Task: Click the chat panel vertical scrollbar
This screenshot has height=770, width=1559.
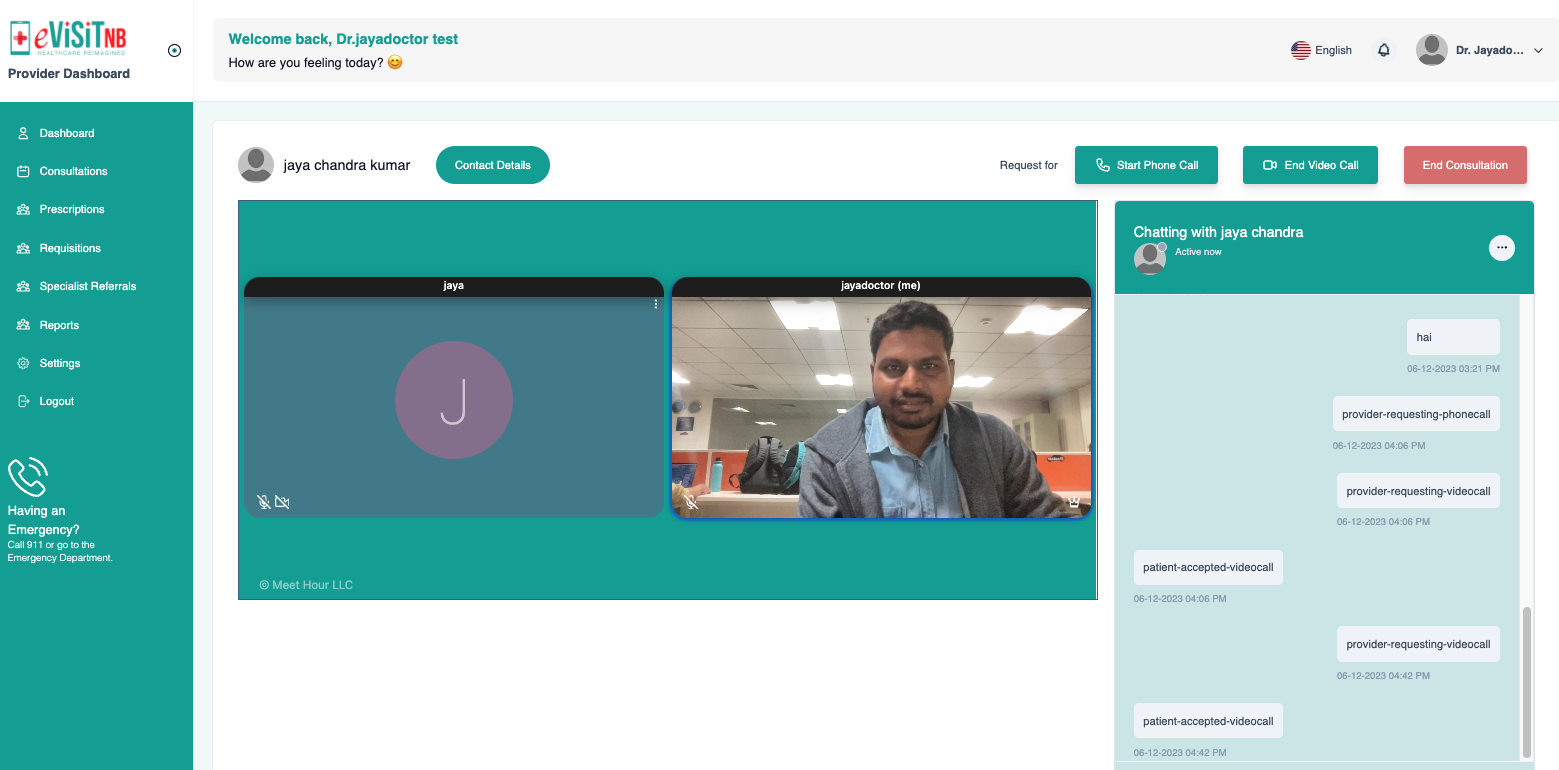Action: coord(1526,680)
